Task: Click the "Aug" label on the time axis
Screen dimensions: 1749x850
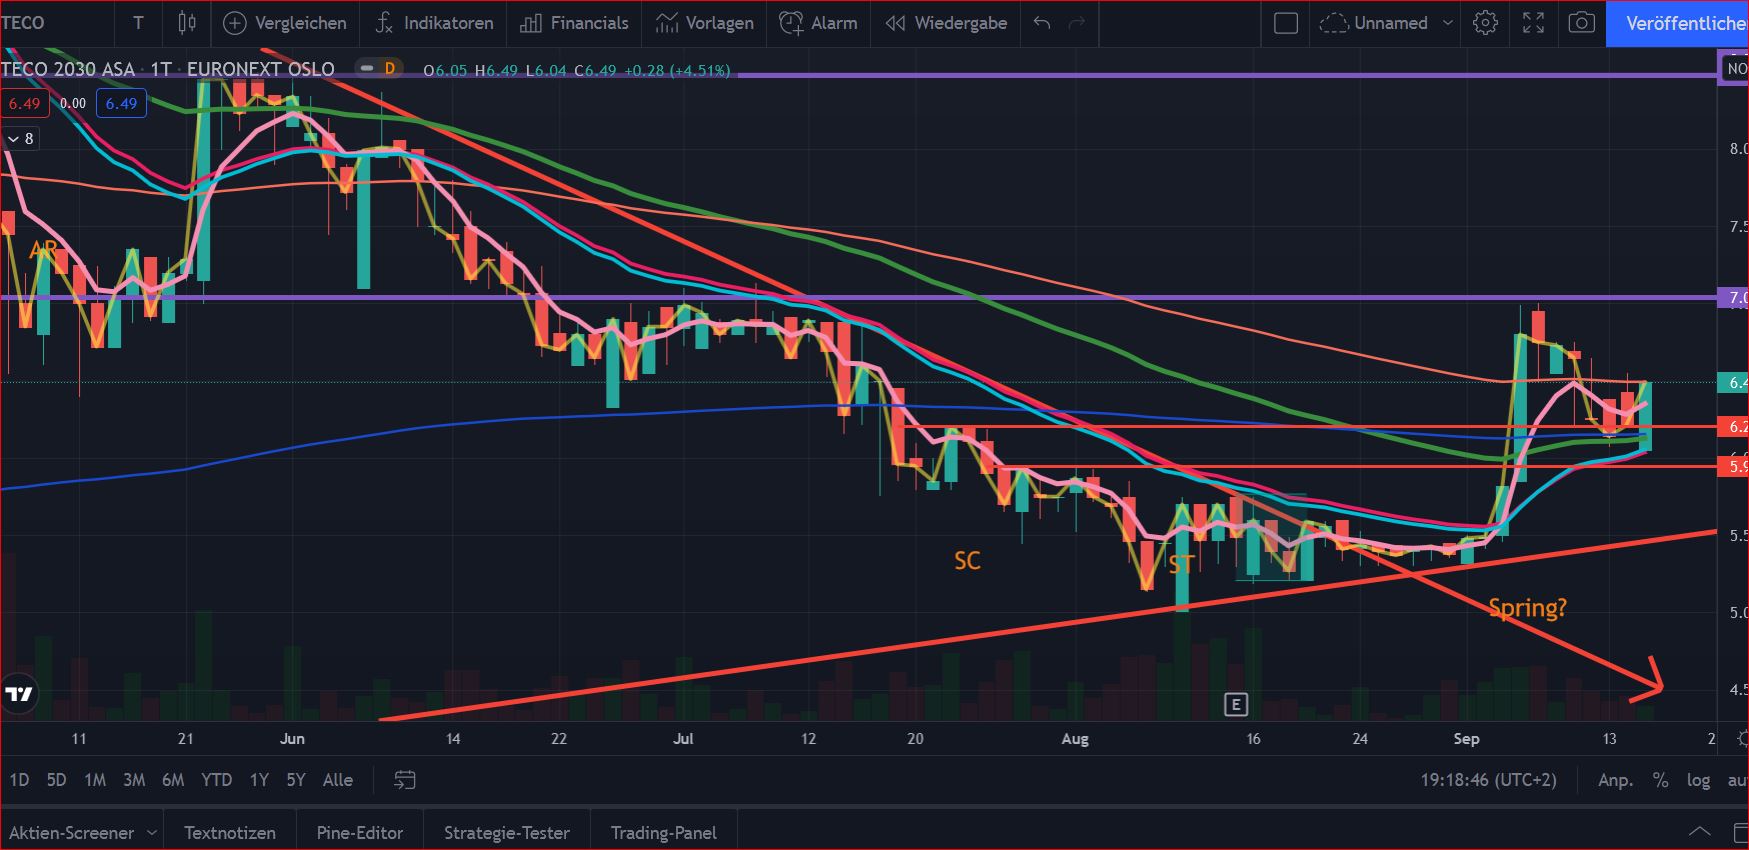Action: [1075, 739]
